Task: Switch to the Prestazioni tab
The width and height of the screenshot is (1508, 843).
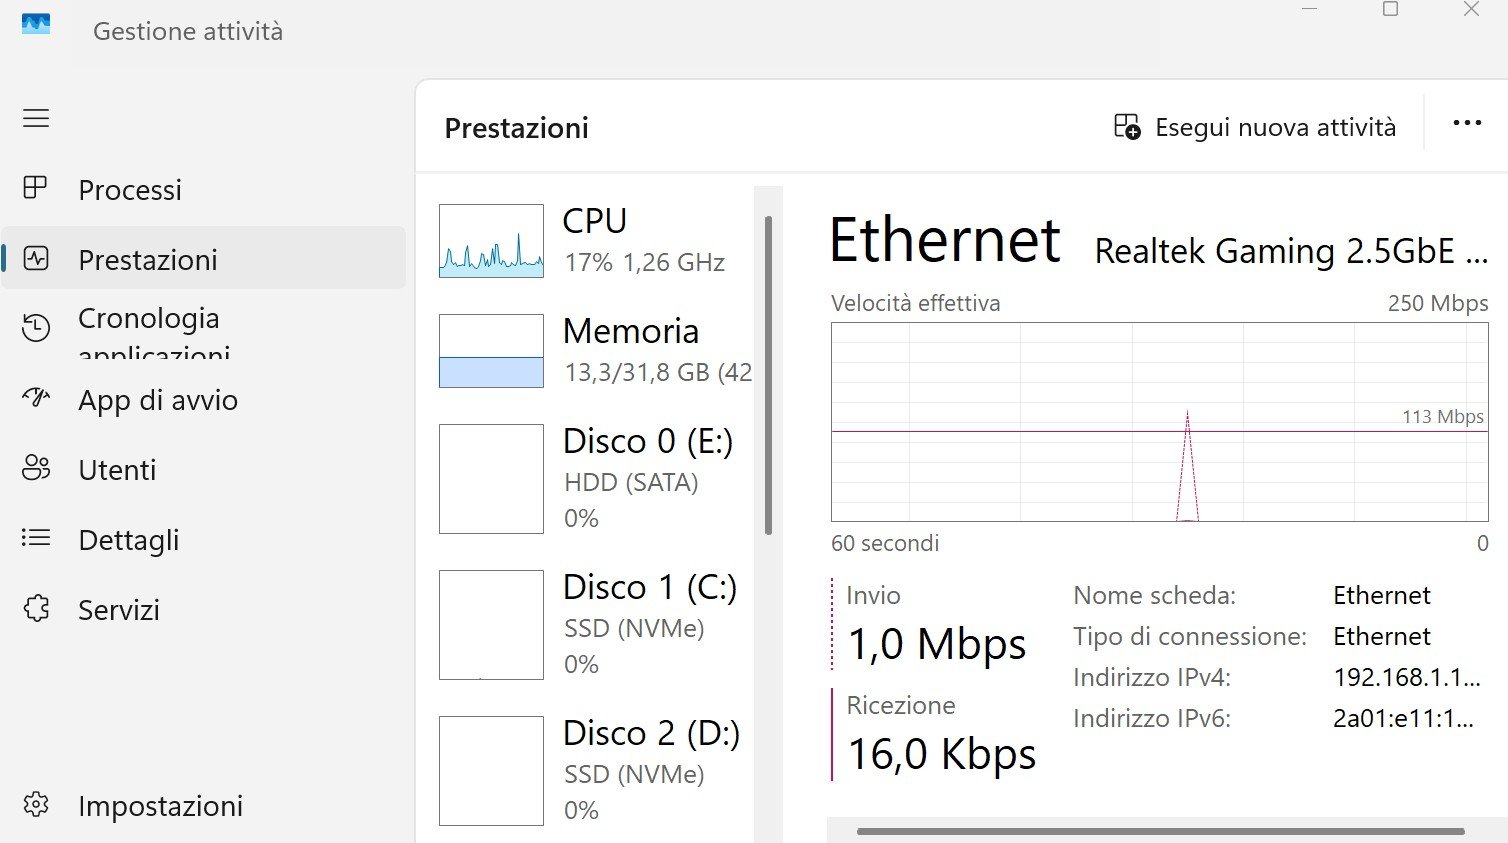Action: (147, 260)
